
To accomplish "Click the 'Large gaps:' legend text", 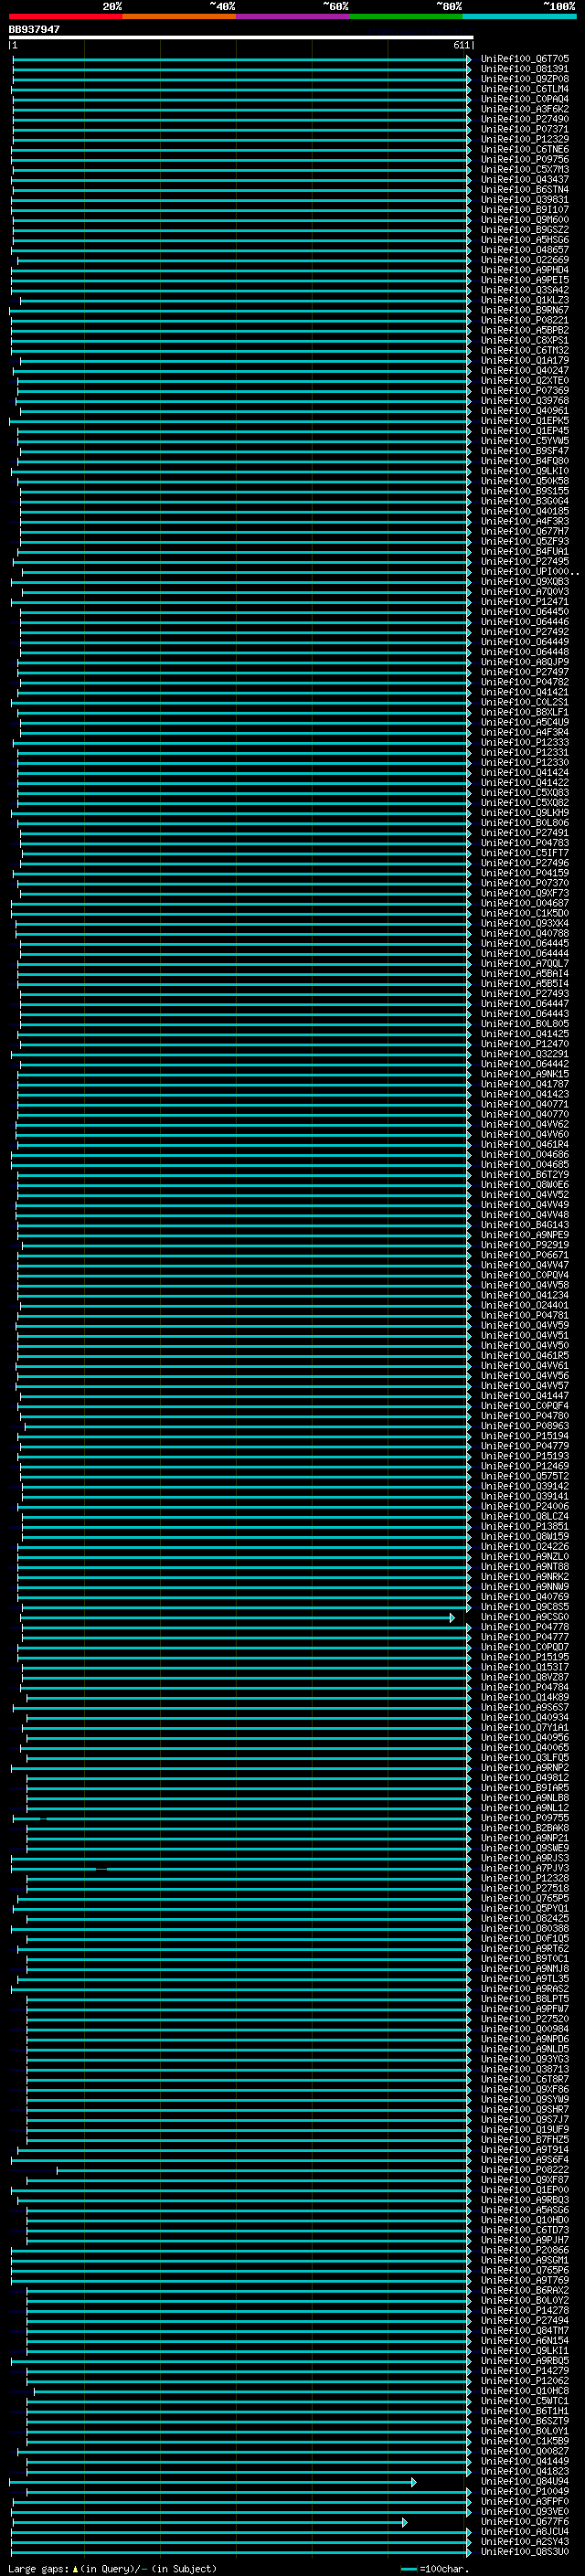I will [x=38, y=2568].
